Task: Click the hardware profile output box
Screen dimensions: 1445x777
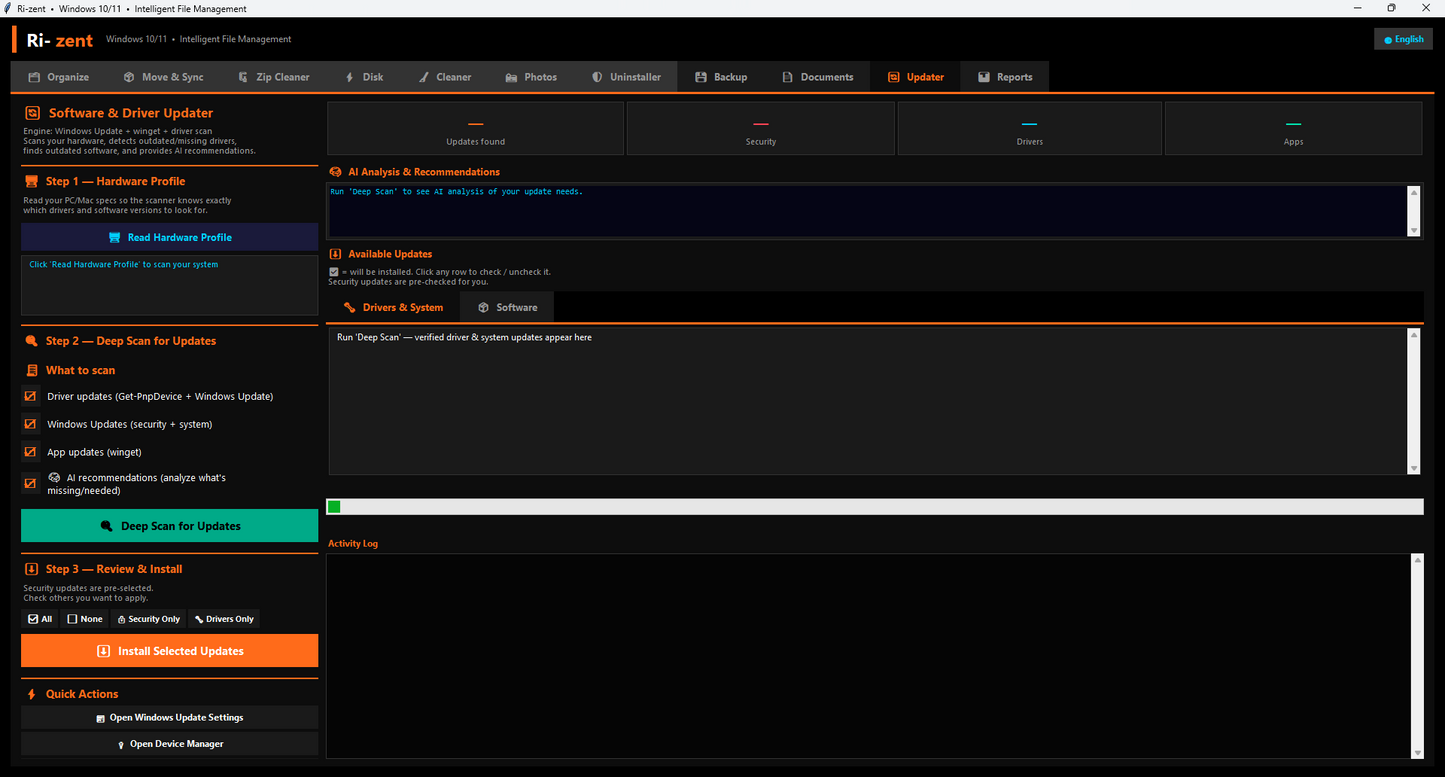Action: (170, 285)
